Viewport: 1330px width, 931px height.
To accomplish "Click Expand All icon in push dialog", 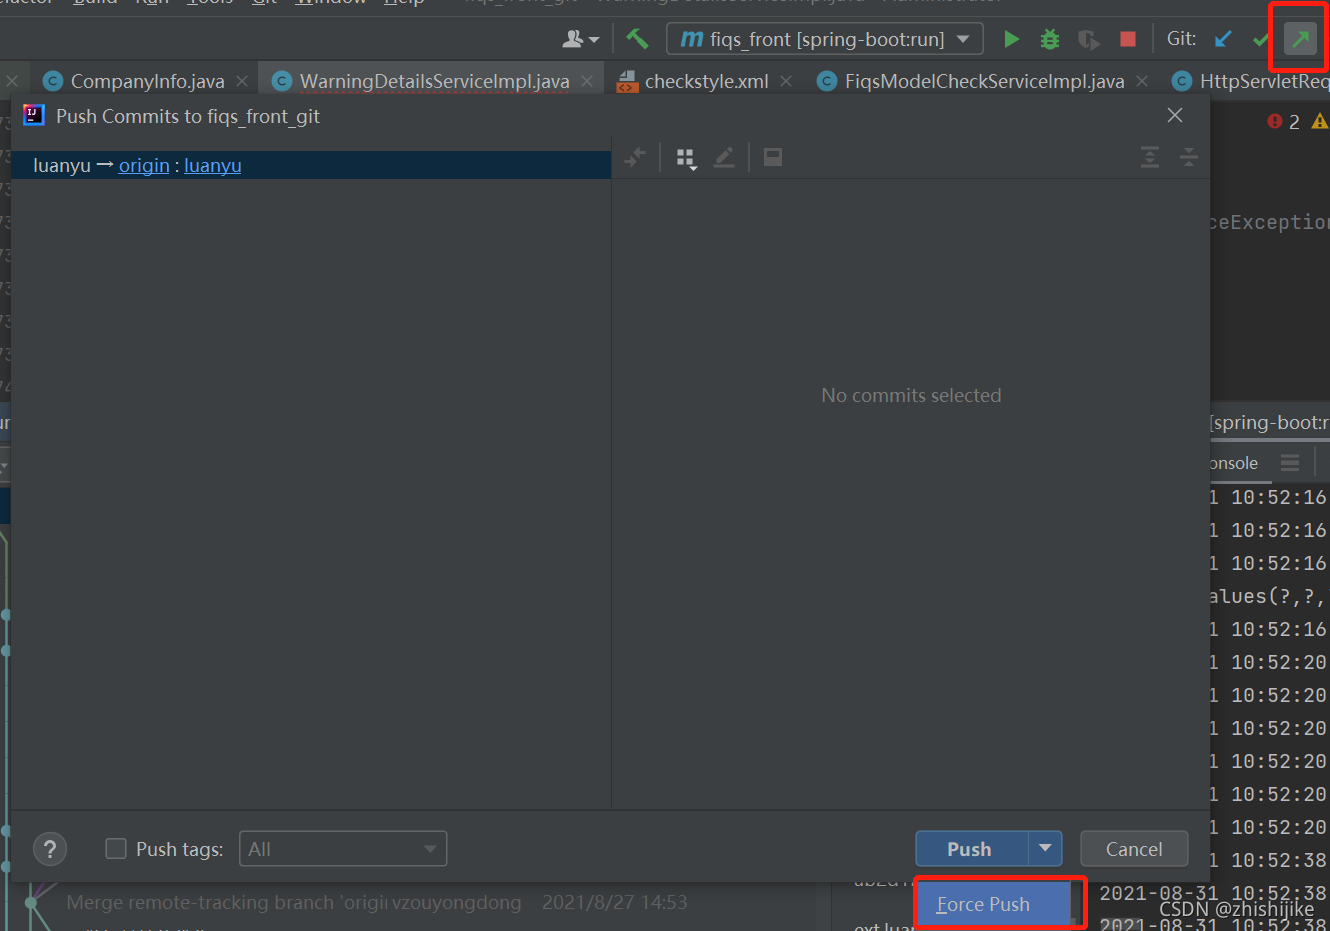I will pyautogui.click(x=1150, y=157).
